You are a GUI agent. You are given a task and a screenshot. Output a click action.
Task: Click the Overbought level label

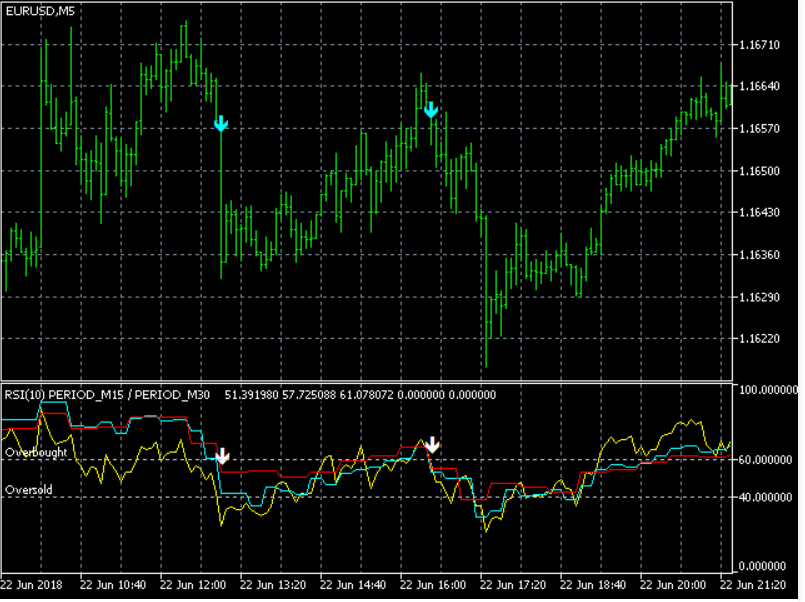coord(36,453)
